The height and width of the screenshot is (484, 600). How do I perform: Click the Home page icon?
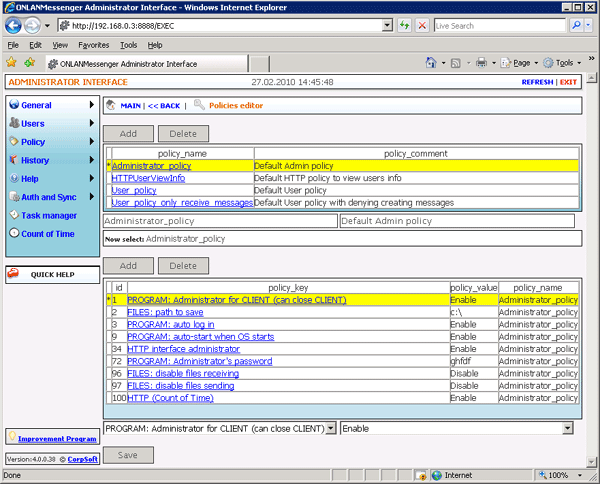431,62
